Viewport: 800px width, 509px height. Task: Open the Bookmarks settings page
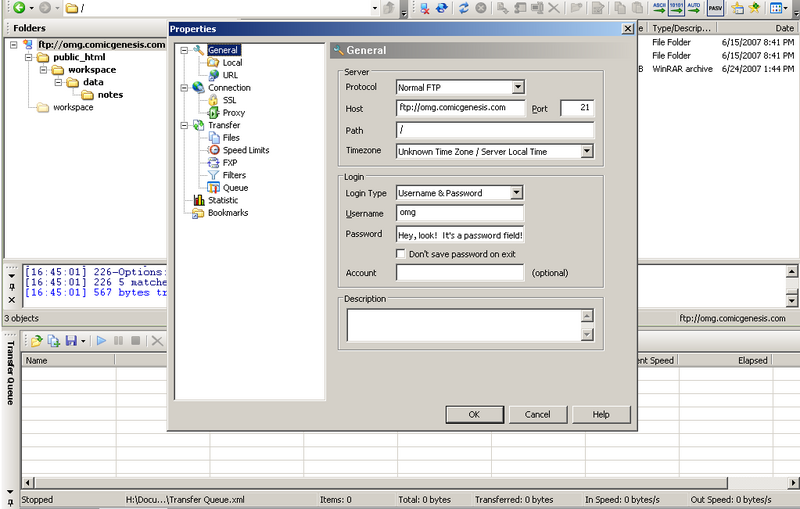(x=228, y=213)
